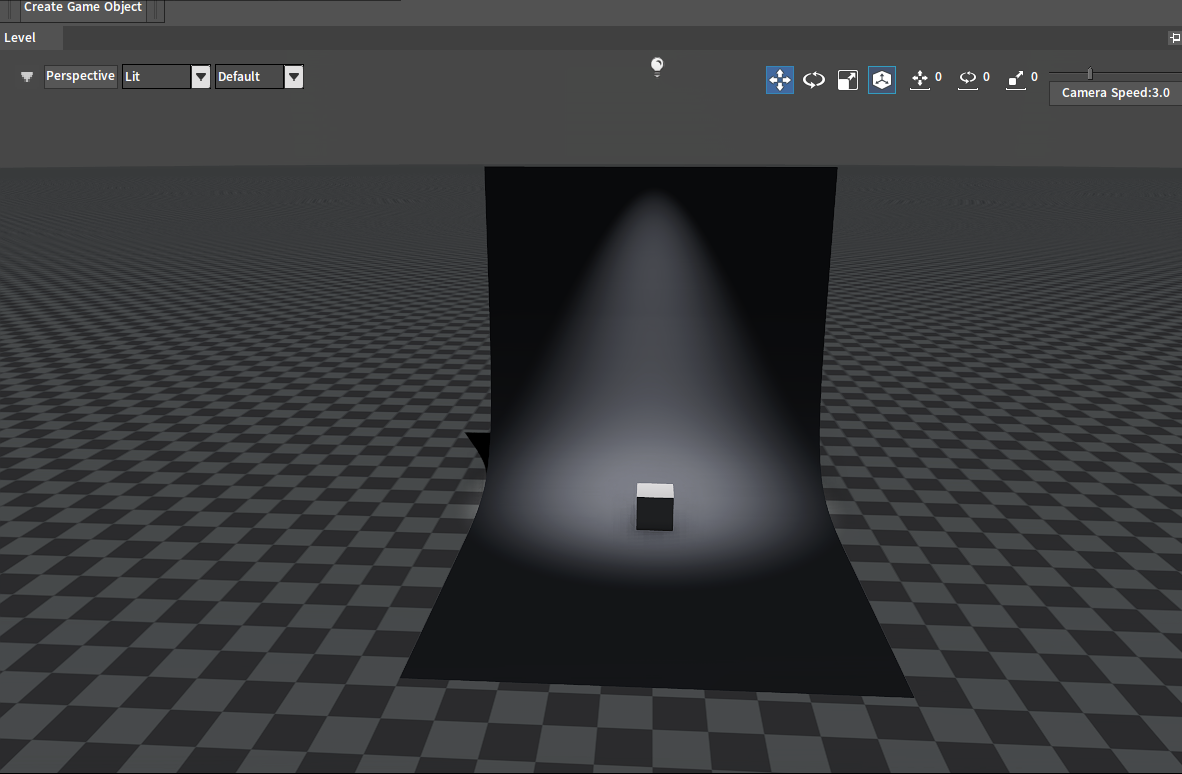Click the camera speed slider handle

[1090, 73]
